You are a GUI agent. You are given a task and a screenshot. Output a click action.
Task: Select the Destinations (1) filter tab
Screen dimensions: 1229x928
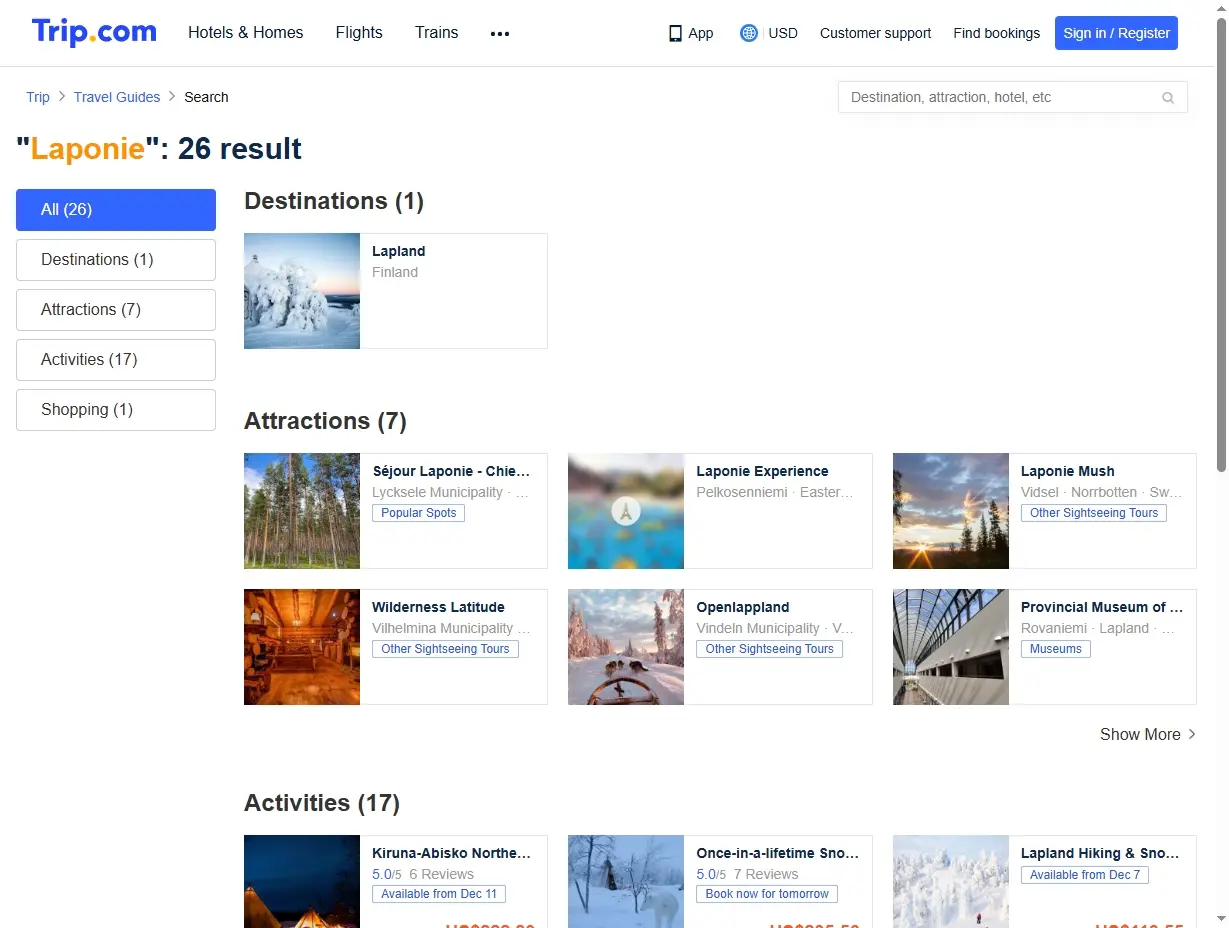coord(116,260)
